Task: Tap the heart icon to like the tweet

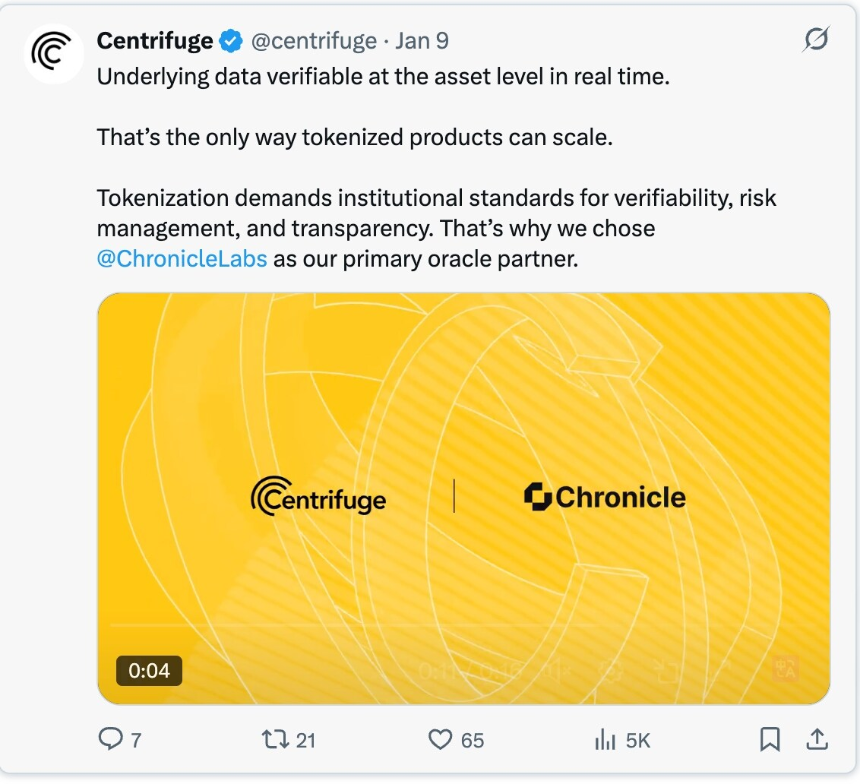Action: (438, 740)
